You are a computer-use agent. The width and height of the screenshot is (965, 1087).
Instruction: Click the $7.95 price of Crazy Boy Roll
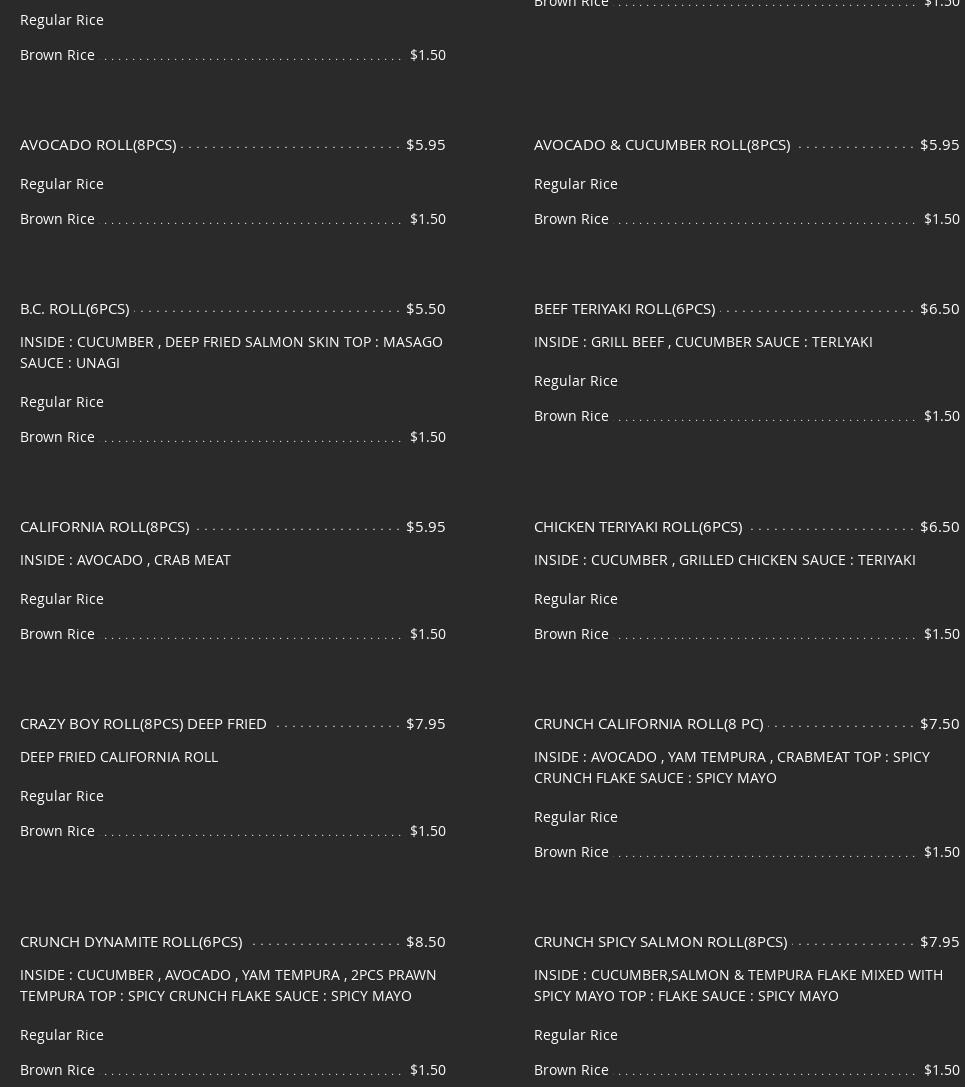pos(426,724)
